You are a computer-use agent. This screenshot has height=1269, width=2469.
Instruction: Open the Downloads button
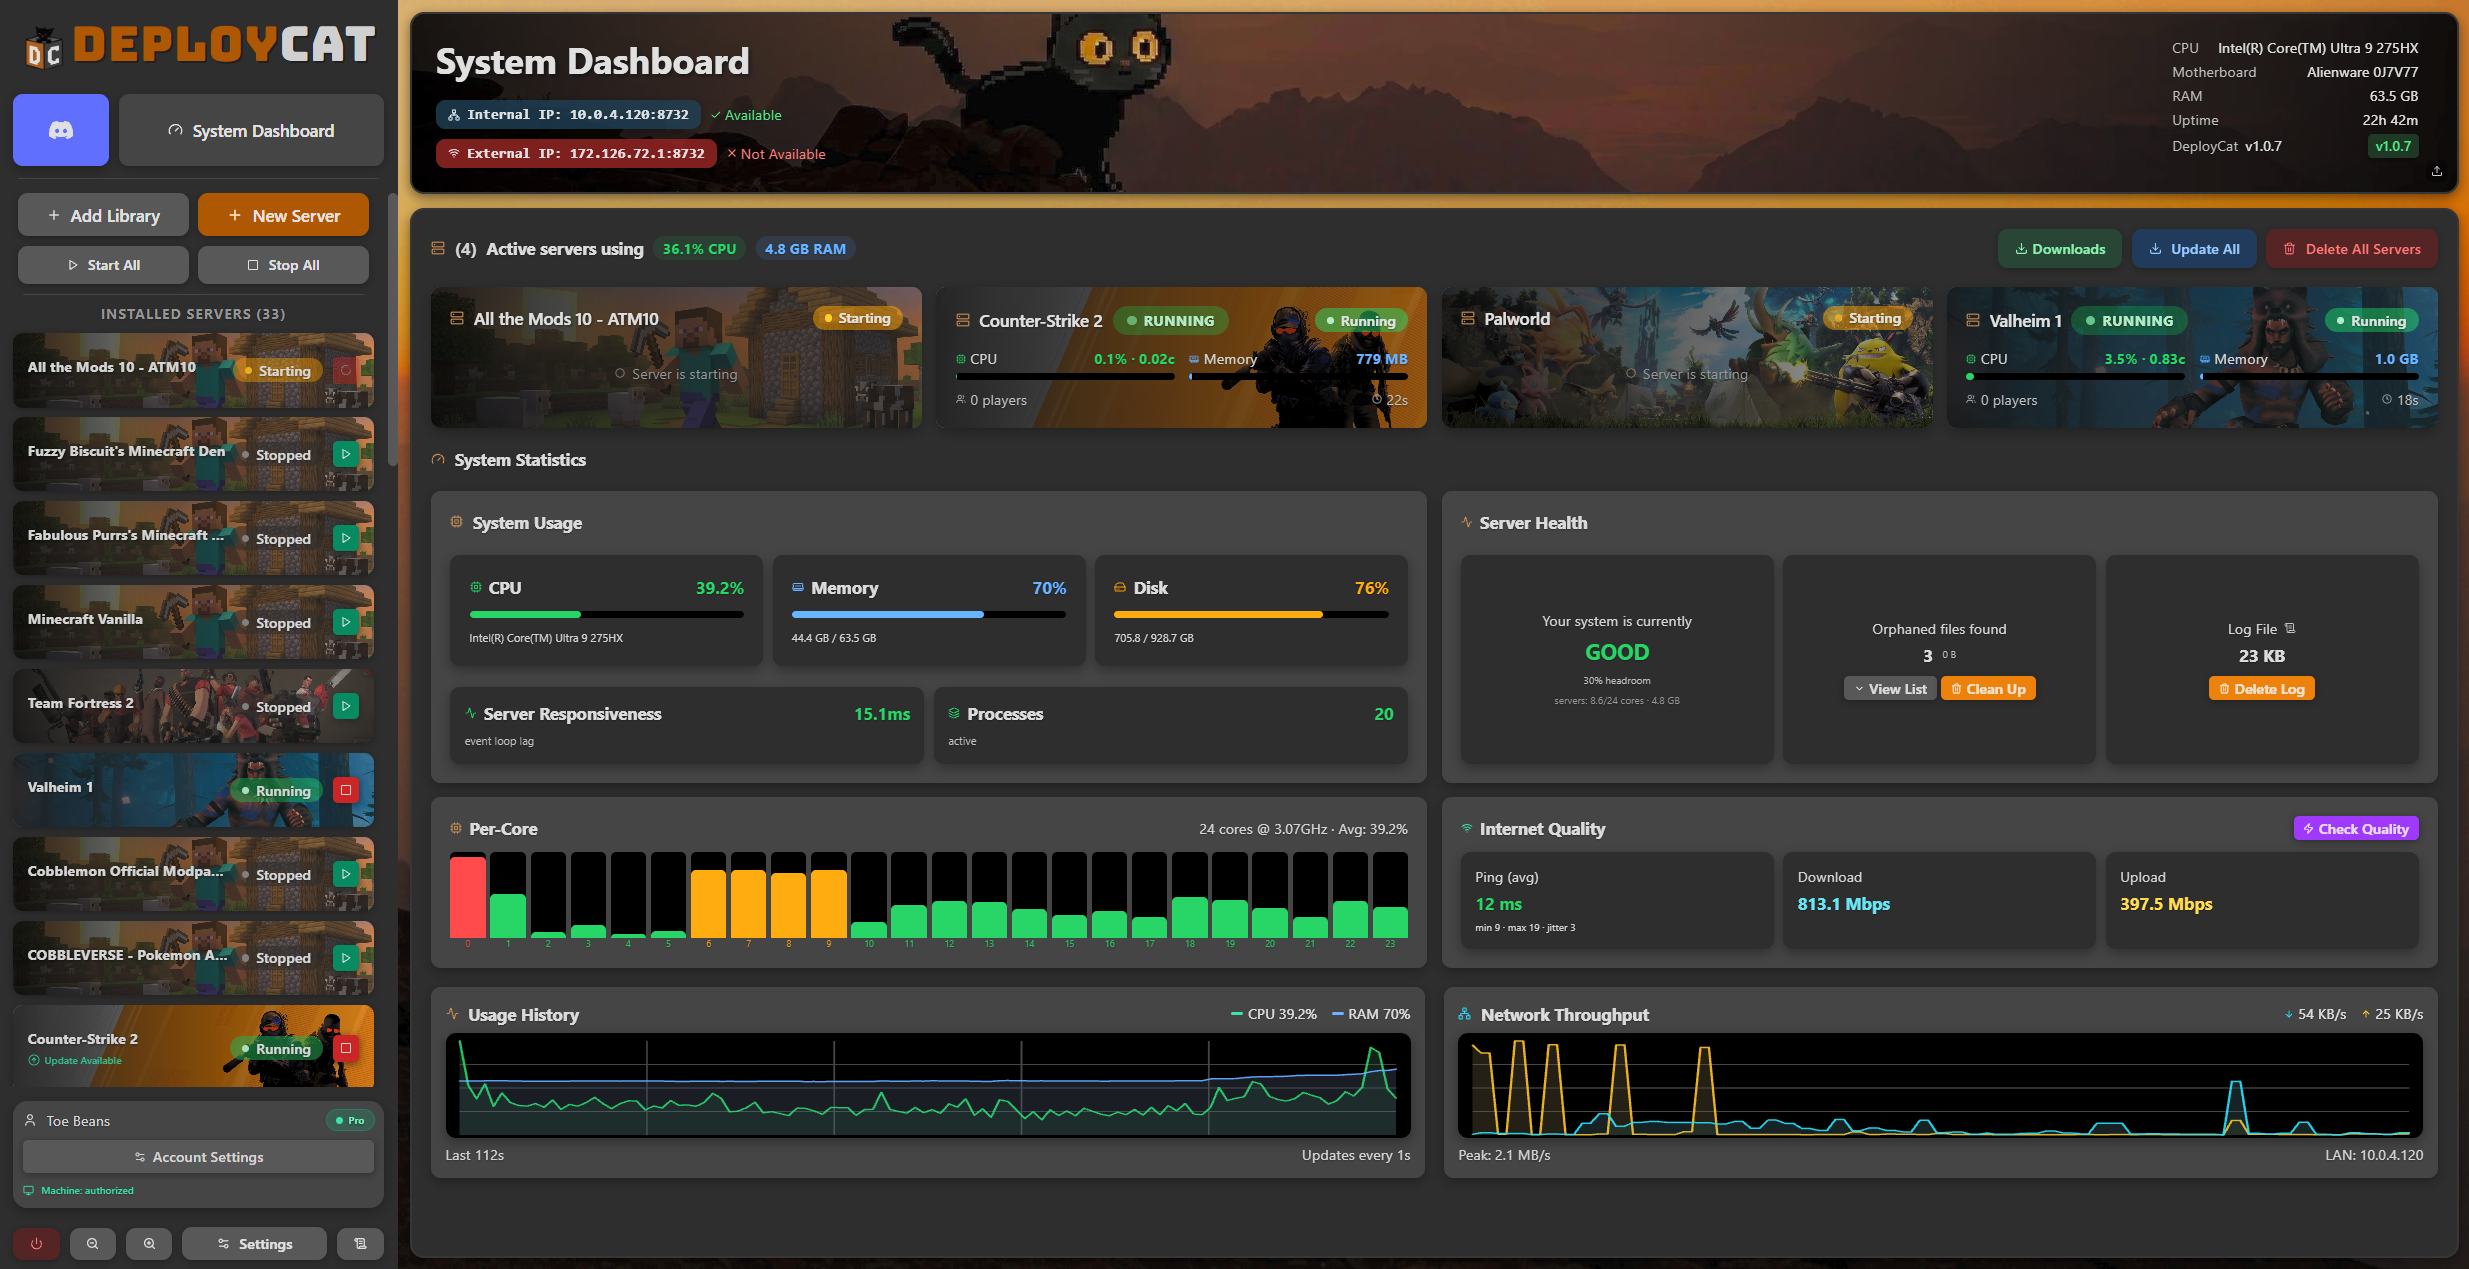2059,249
